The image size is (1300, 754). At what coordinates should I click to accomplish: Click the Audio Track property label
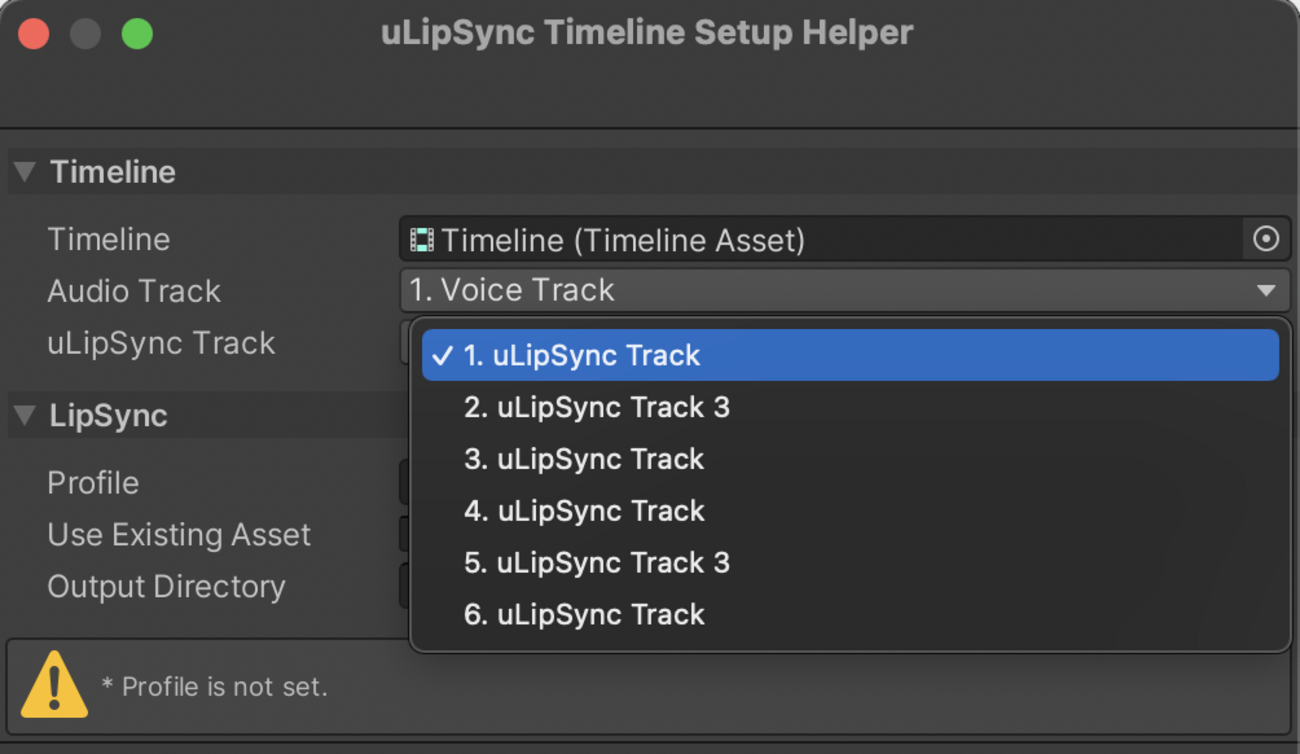(x=134, y=291)
